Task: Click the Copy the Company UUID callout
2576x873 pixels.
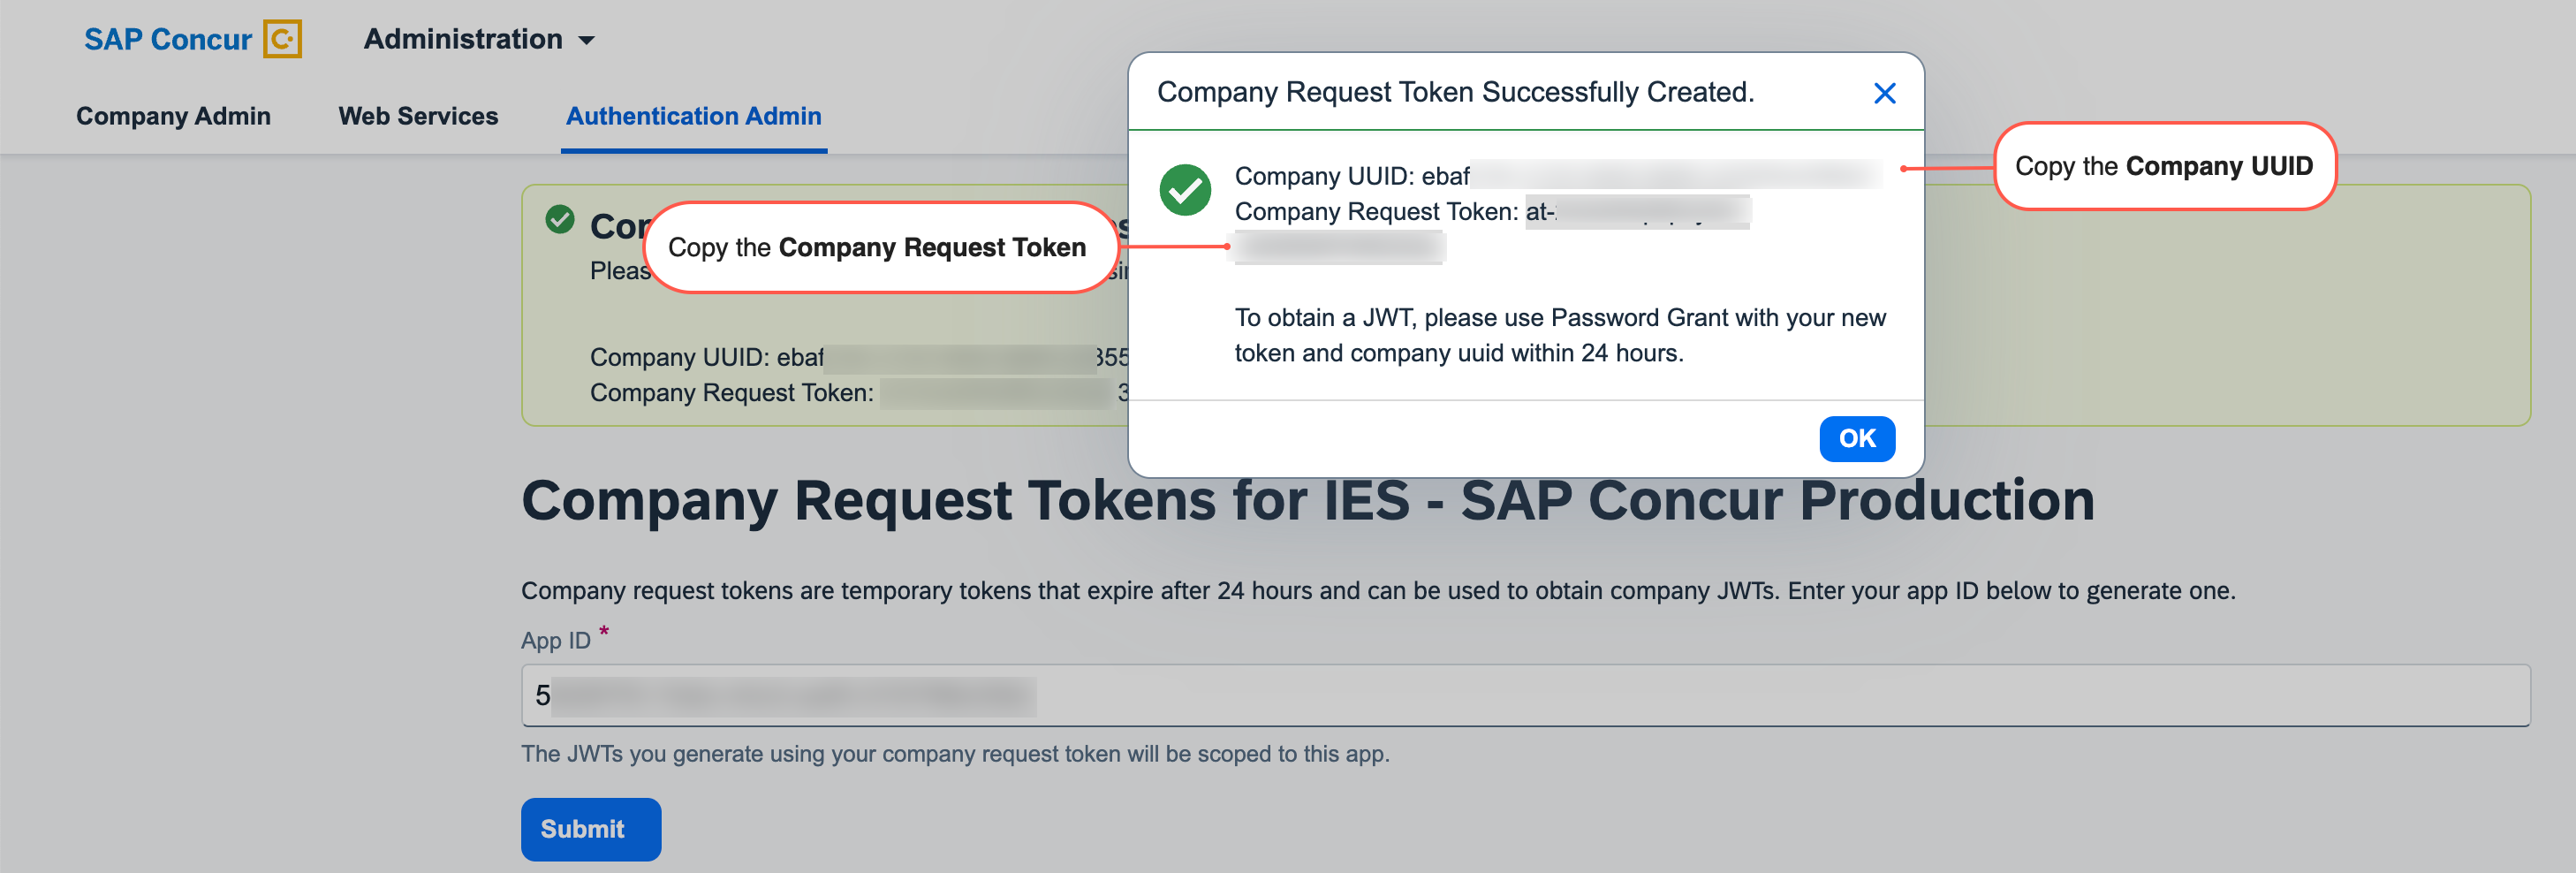Action: (x=2164, y=166)
